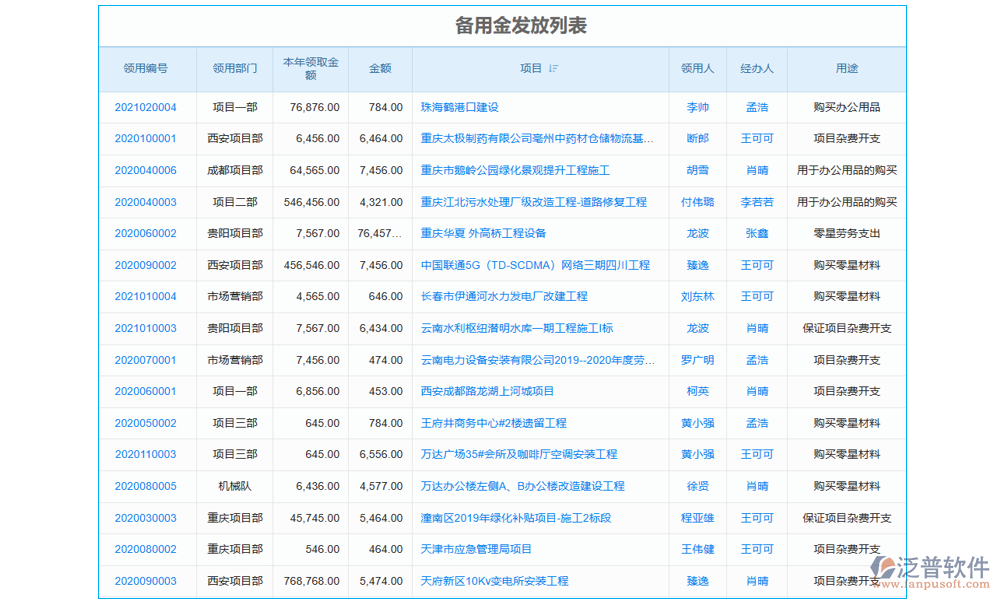Open voucher number 2020080005 for 机械队
This screenshot has width=1000, height=600.
147,486
